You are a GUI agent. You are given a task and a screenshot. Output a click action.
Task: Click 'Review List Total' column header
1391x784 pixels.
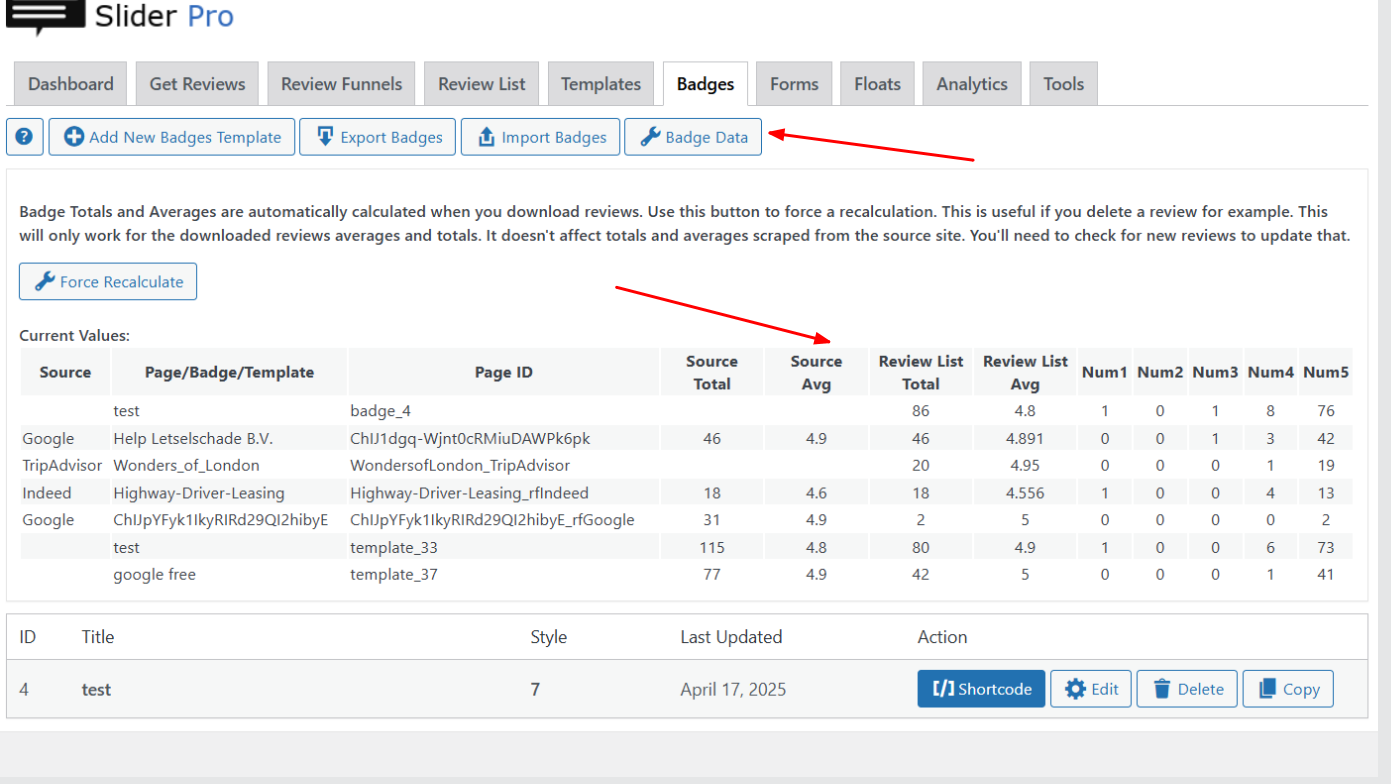coord(921,372)
